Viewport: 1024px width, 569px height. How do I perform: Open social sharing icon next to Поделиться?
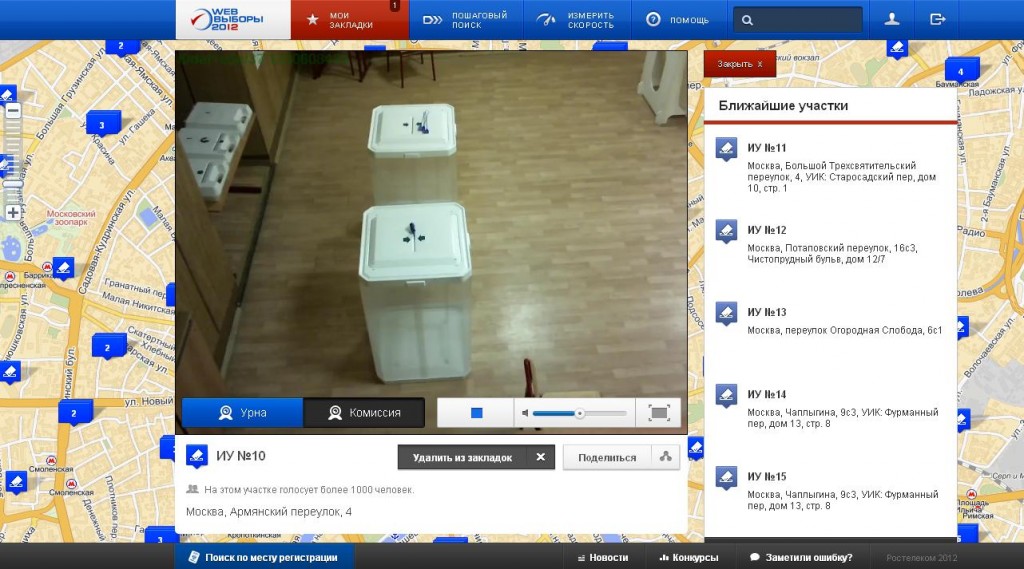click(x=666, y=457)
